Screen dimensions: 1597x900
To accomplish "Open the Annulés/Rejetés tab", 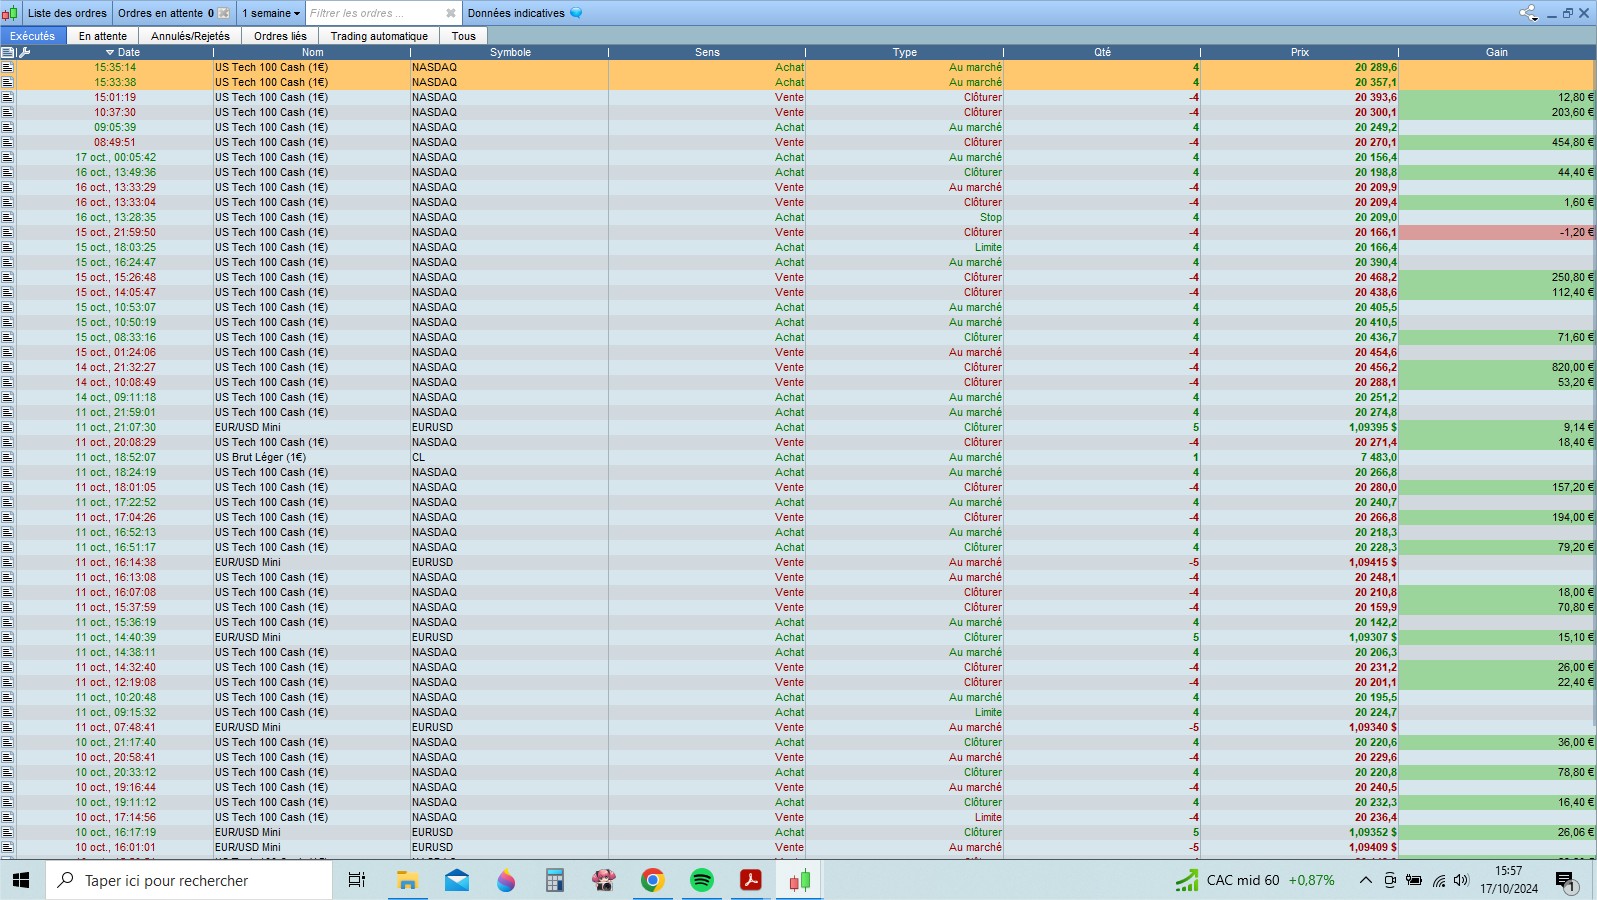I will [x=190, y=36].
